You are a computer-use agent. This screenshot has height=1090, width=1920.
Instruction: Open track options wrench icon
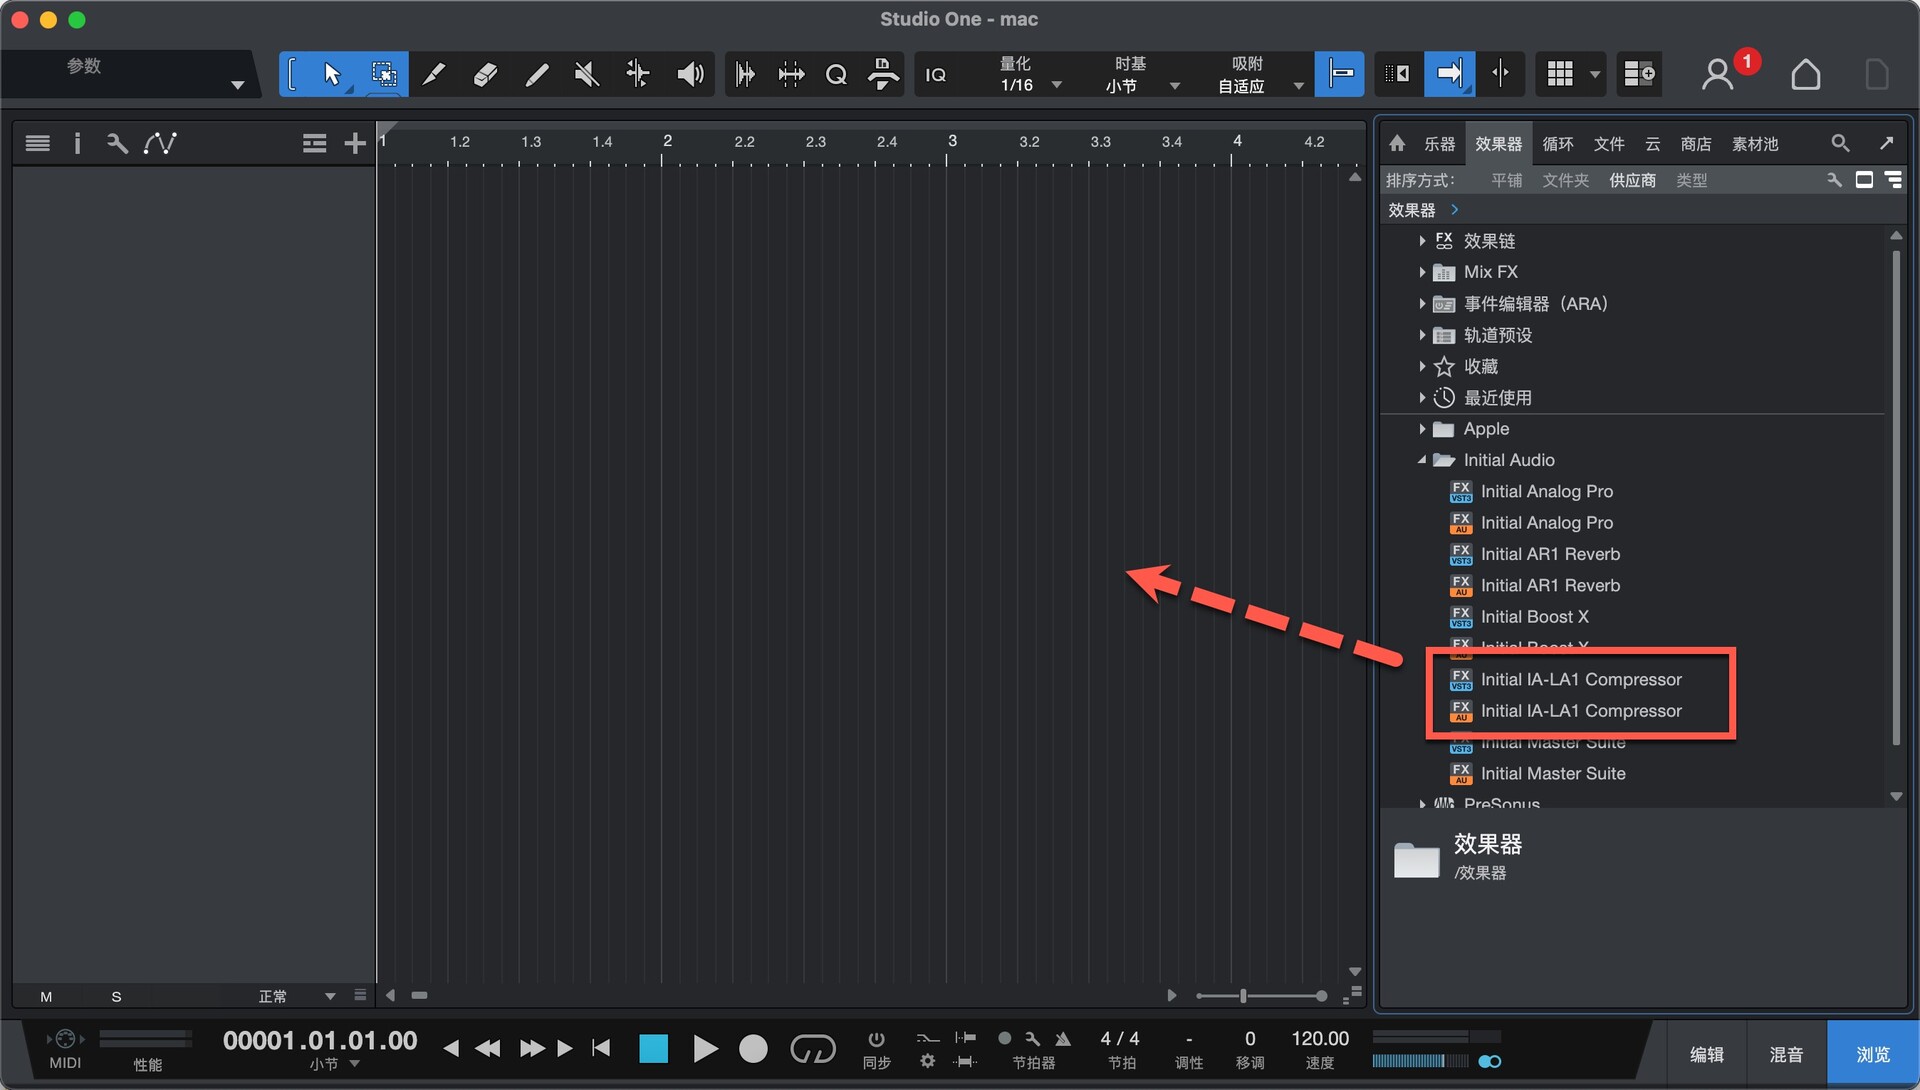(x=117, y=143)
